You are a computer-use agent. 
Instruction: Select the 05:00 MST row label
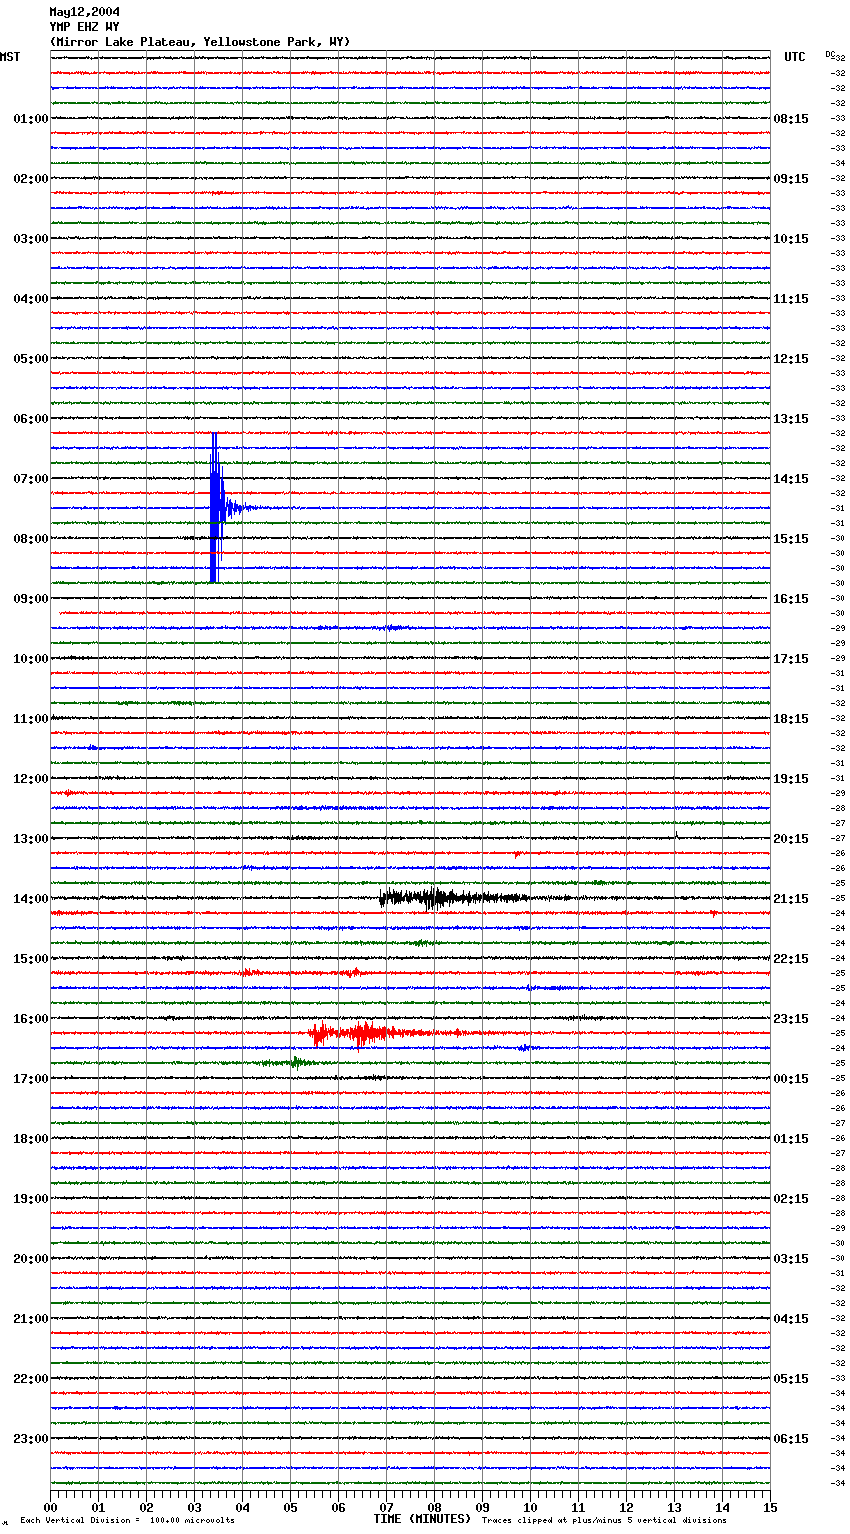[31, 359]
